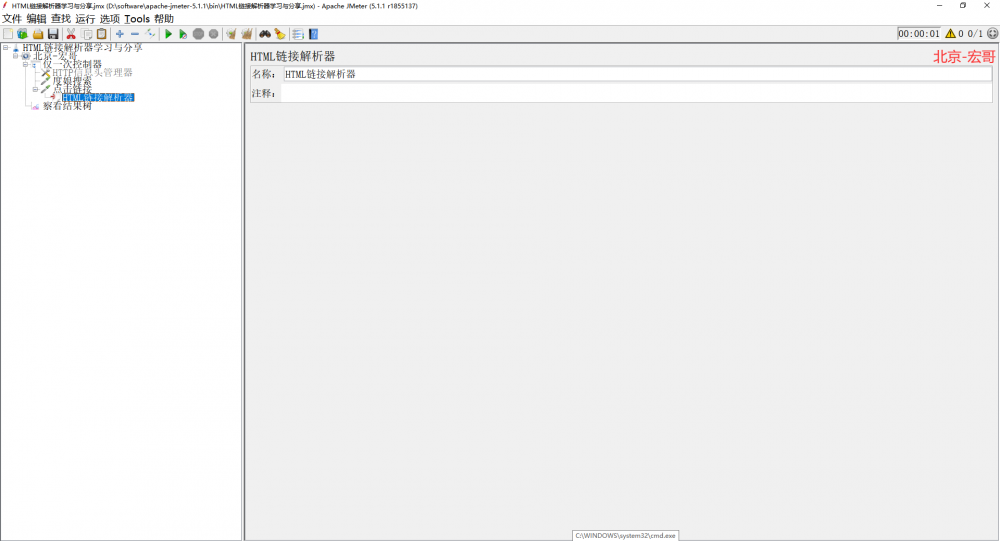Image resolution: width=1000 pixels, height=541 pixels.
Task: Open the 文件 menu
Action: [x=12, y=19]
